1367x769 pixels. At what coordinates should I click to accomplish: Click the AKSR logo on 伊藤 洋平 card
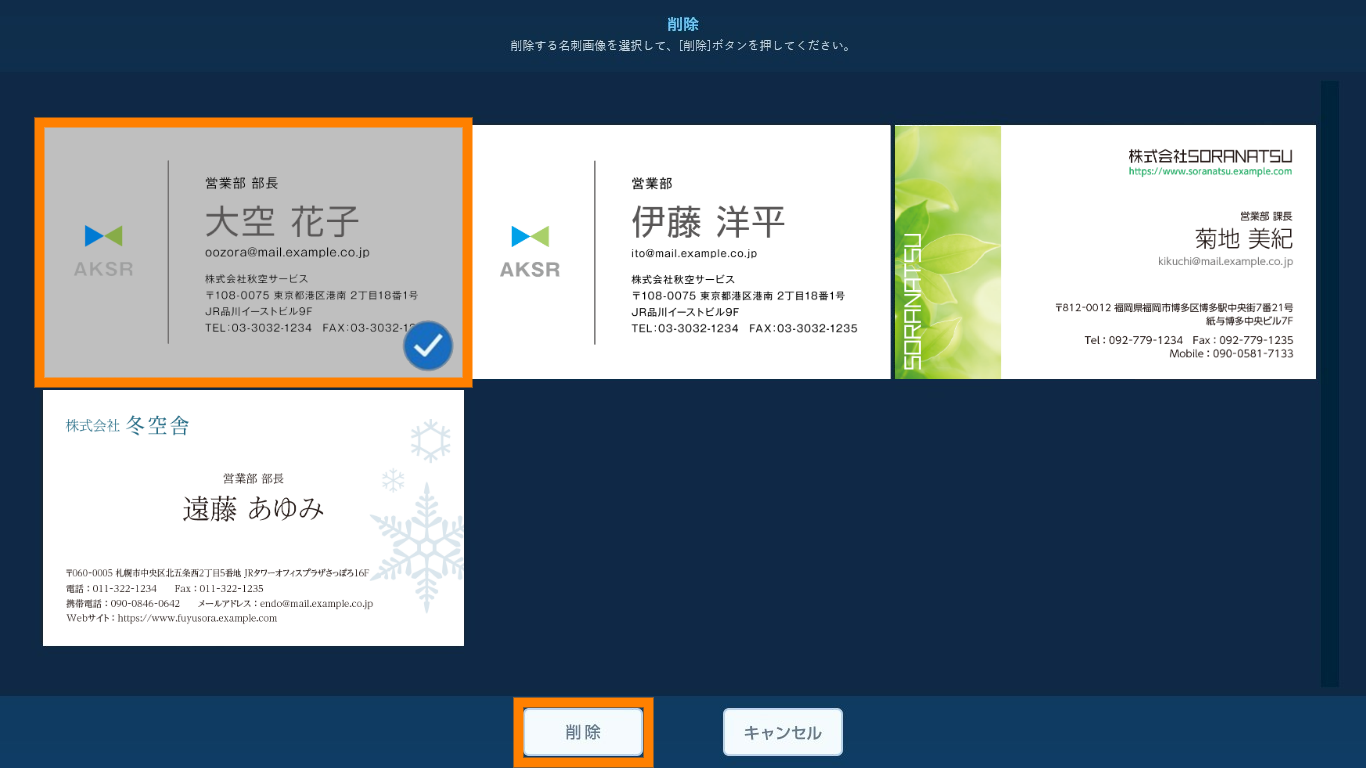click(x=529, y=251)
